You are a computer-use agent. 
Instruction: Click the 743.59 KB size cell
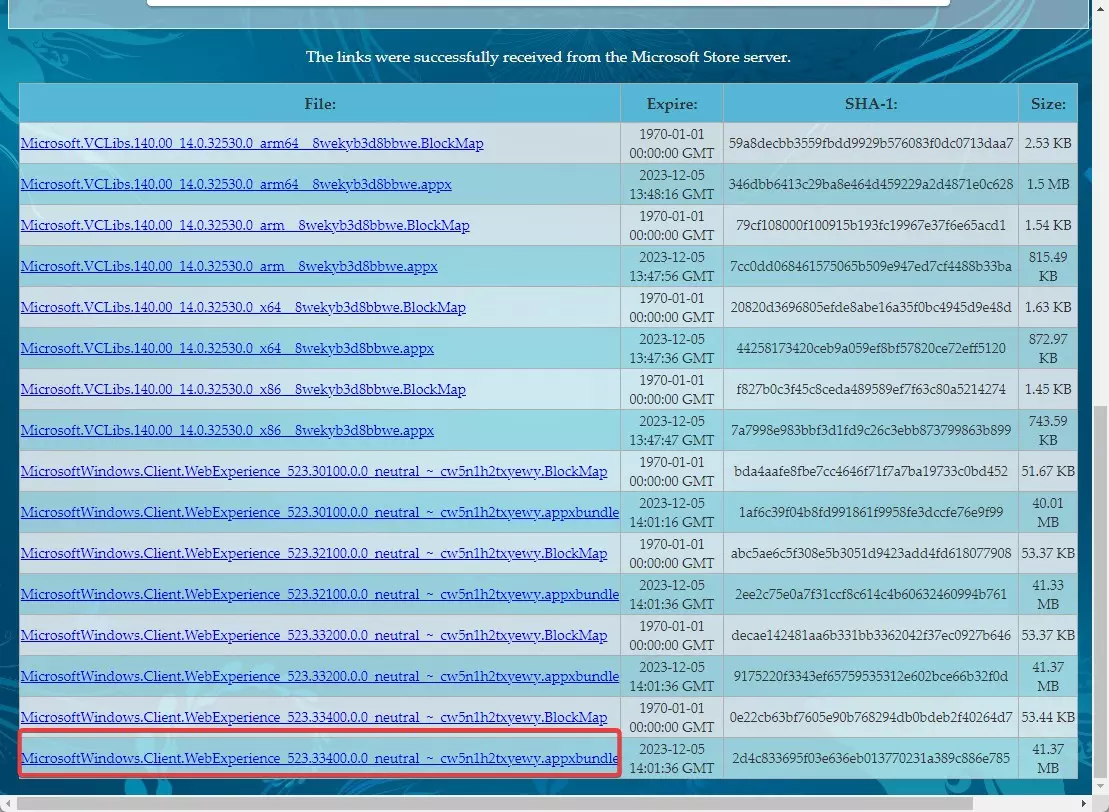[x=1048, y=430]
